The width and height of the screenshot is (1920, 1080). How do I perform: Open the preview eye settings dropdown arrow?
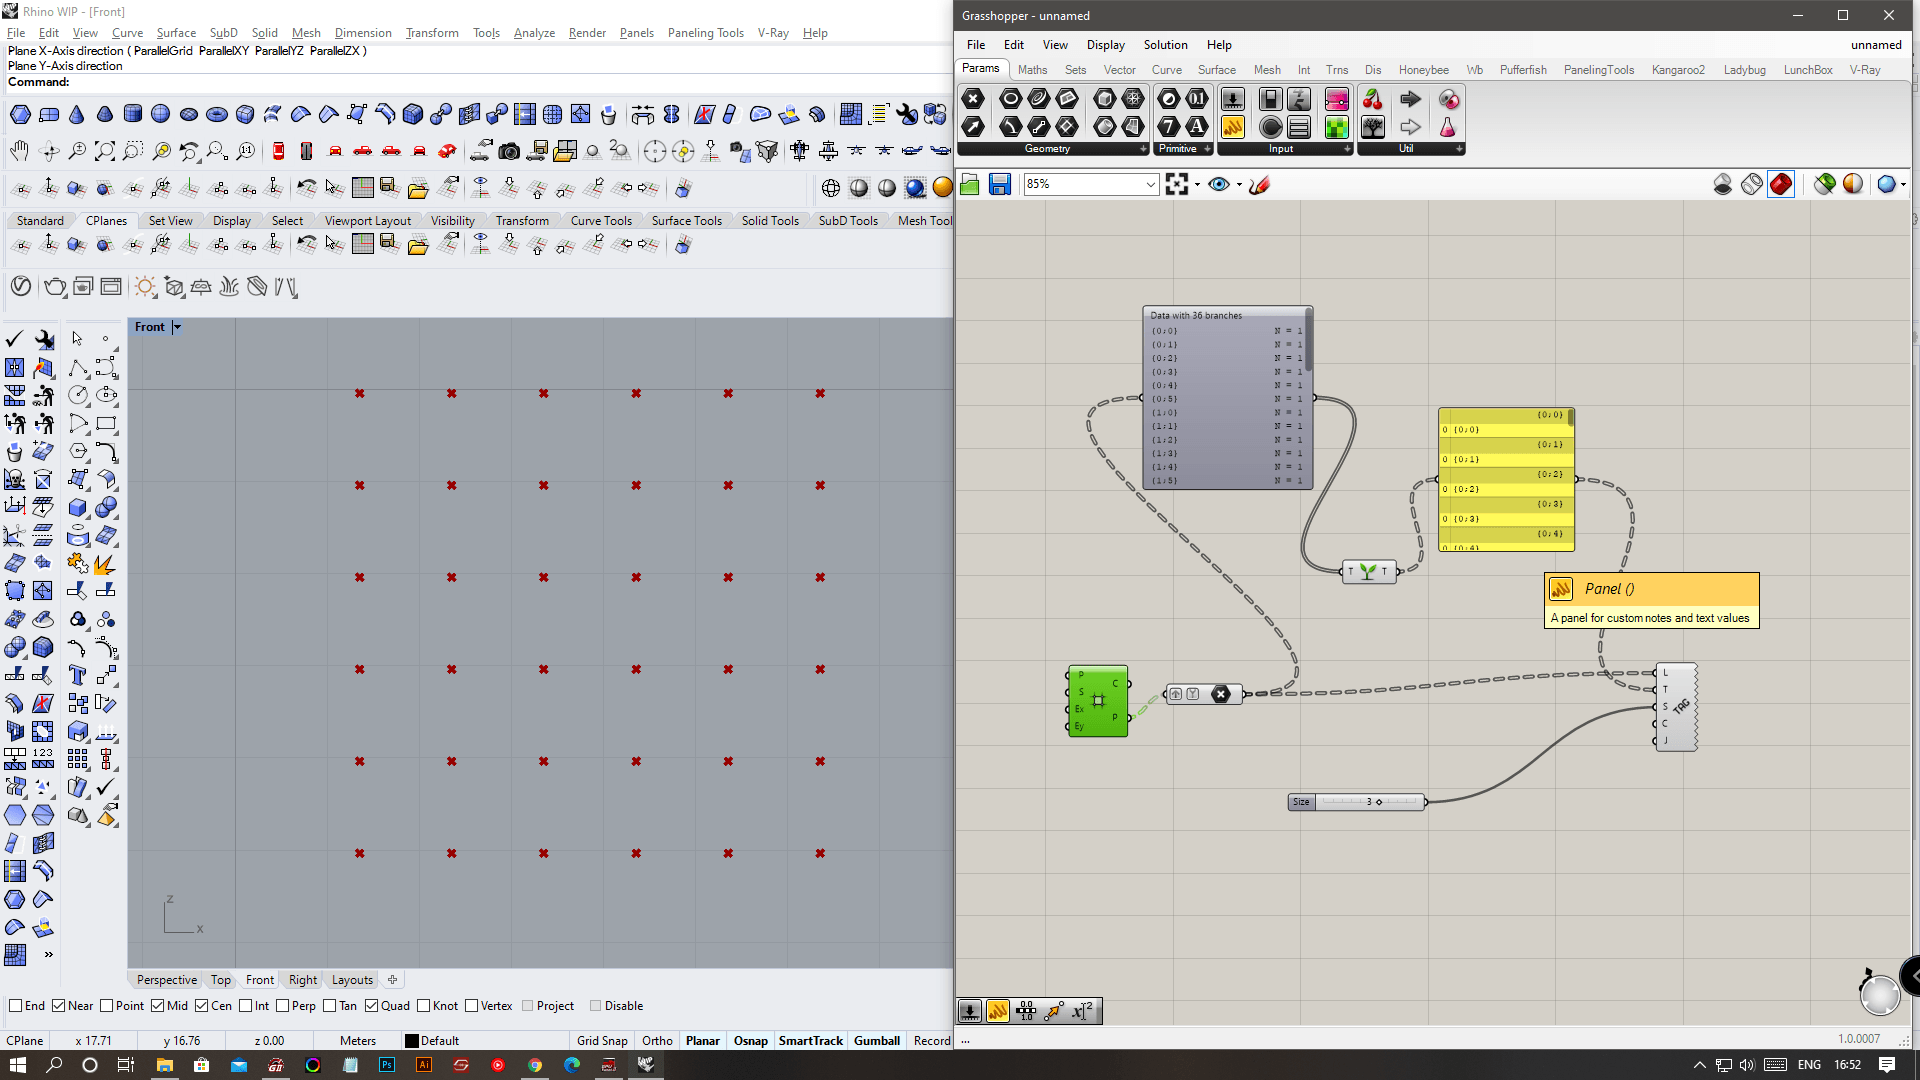point(1239,185)
